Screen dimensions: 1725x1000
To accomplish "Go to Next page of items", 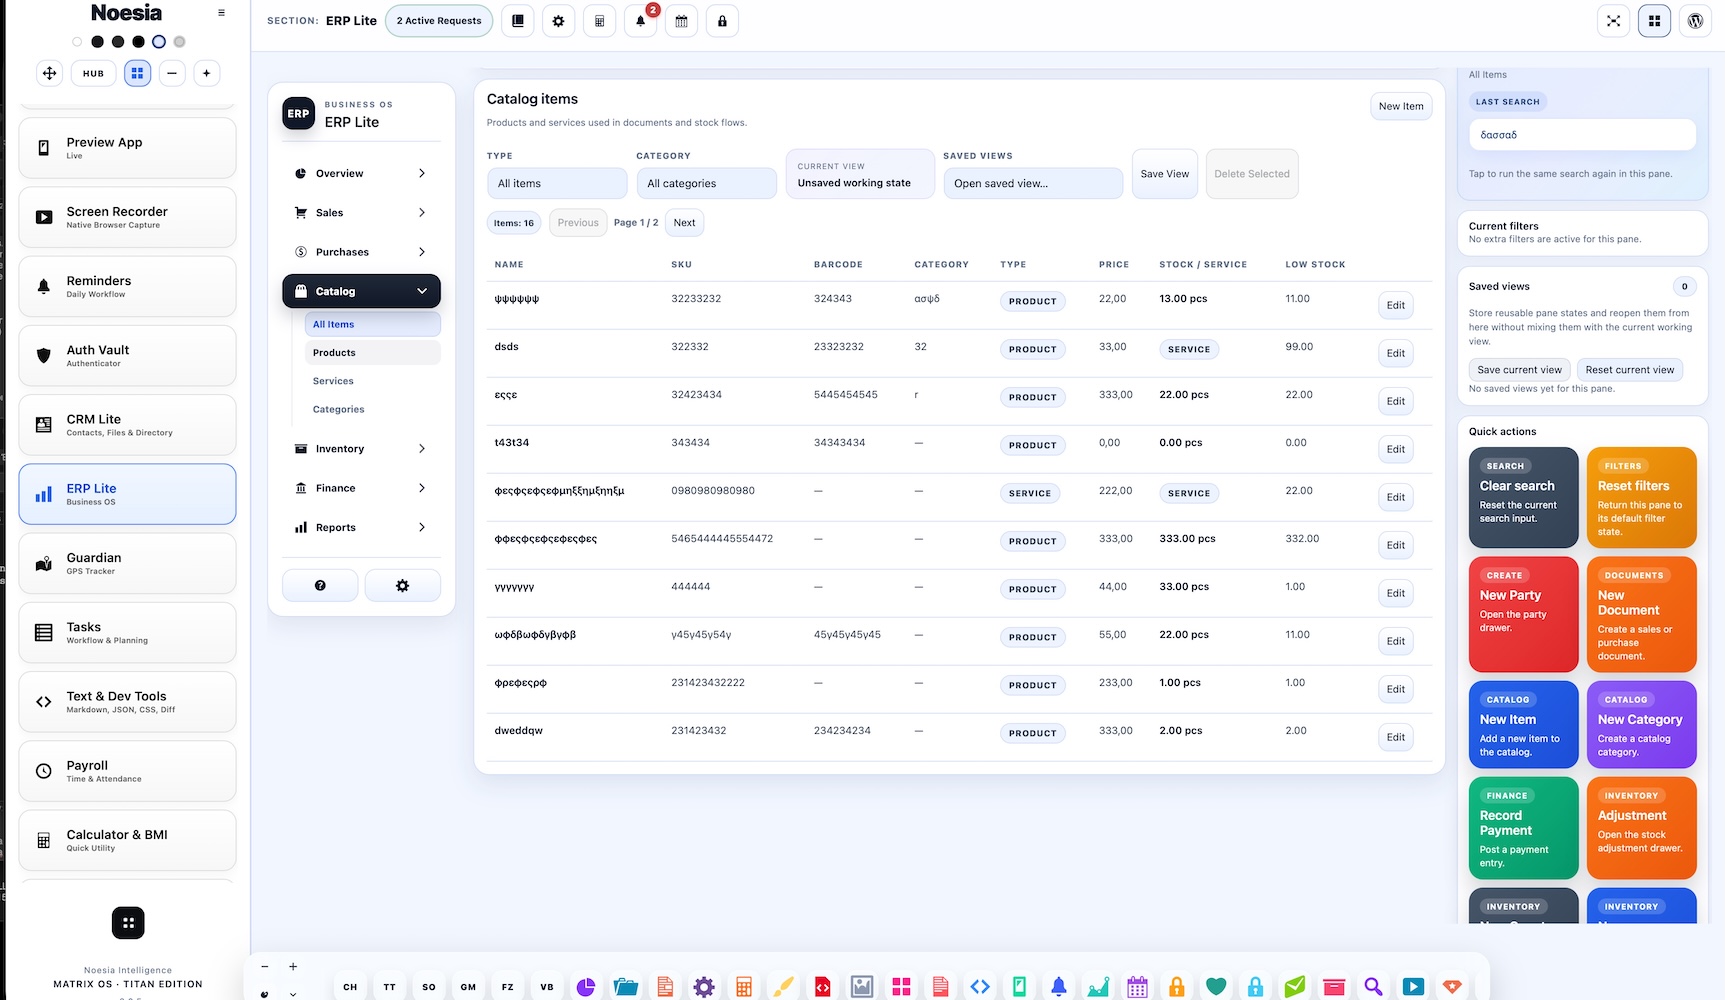I will point(684,223).
